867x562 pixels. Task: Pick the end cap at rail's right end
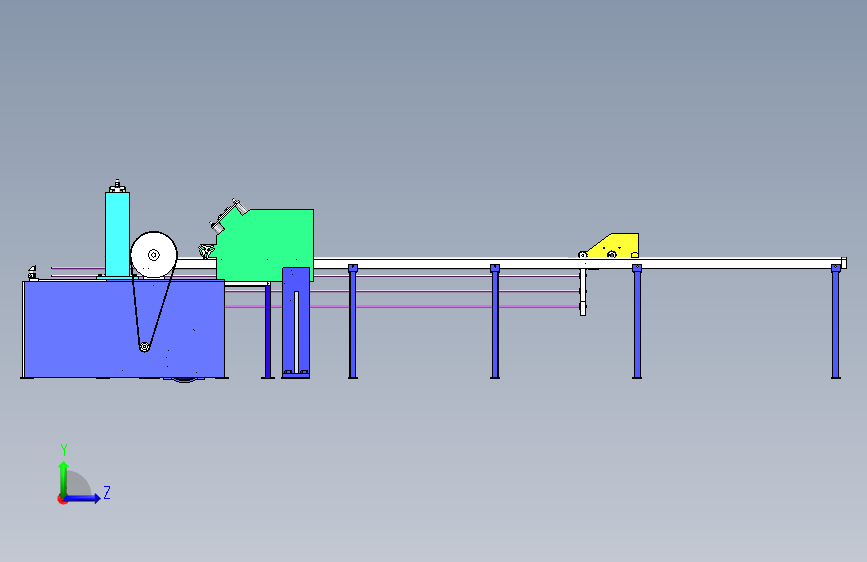coord(844,263)
